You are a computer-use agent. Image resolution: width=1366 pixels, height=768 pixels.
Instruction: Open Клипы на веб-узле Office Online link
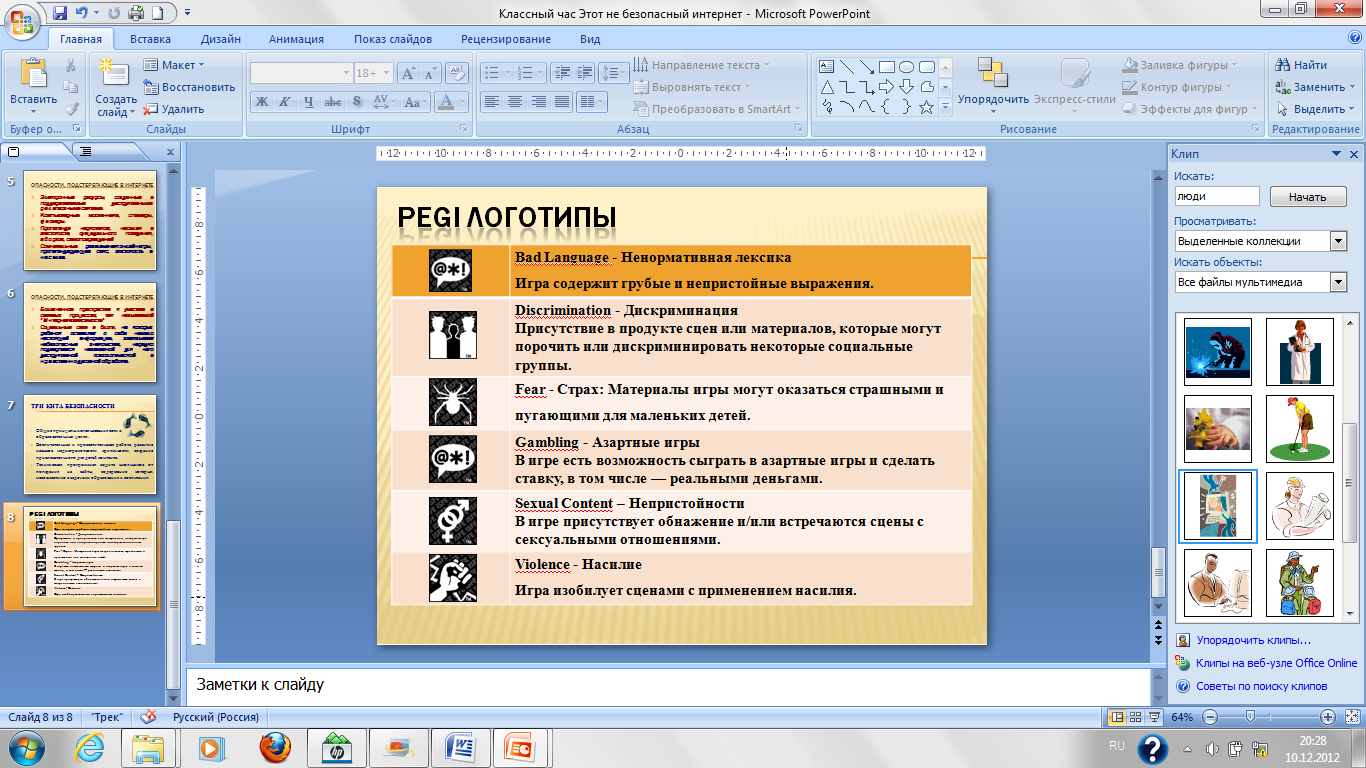click(x=1276, y=663)
